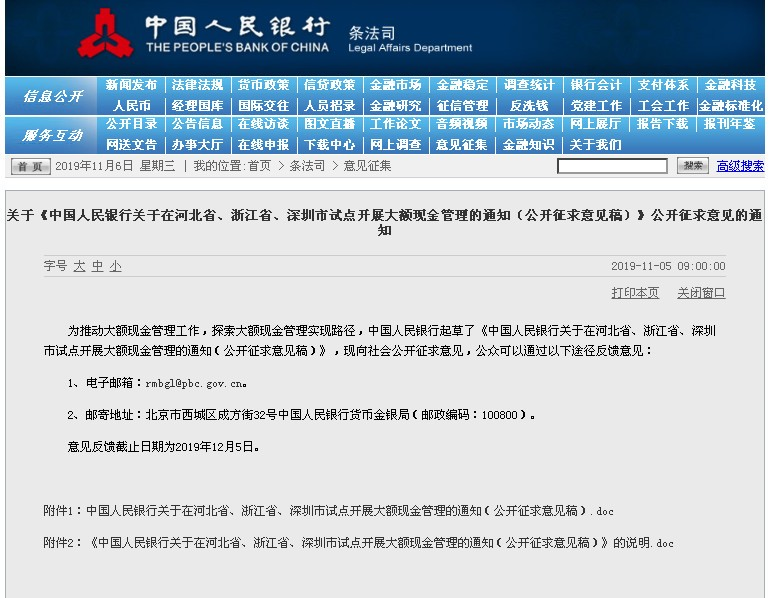
Task: Go to 网上展厅 section
Action: click(x=595, y=124)
